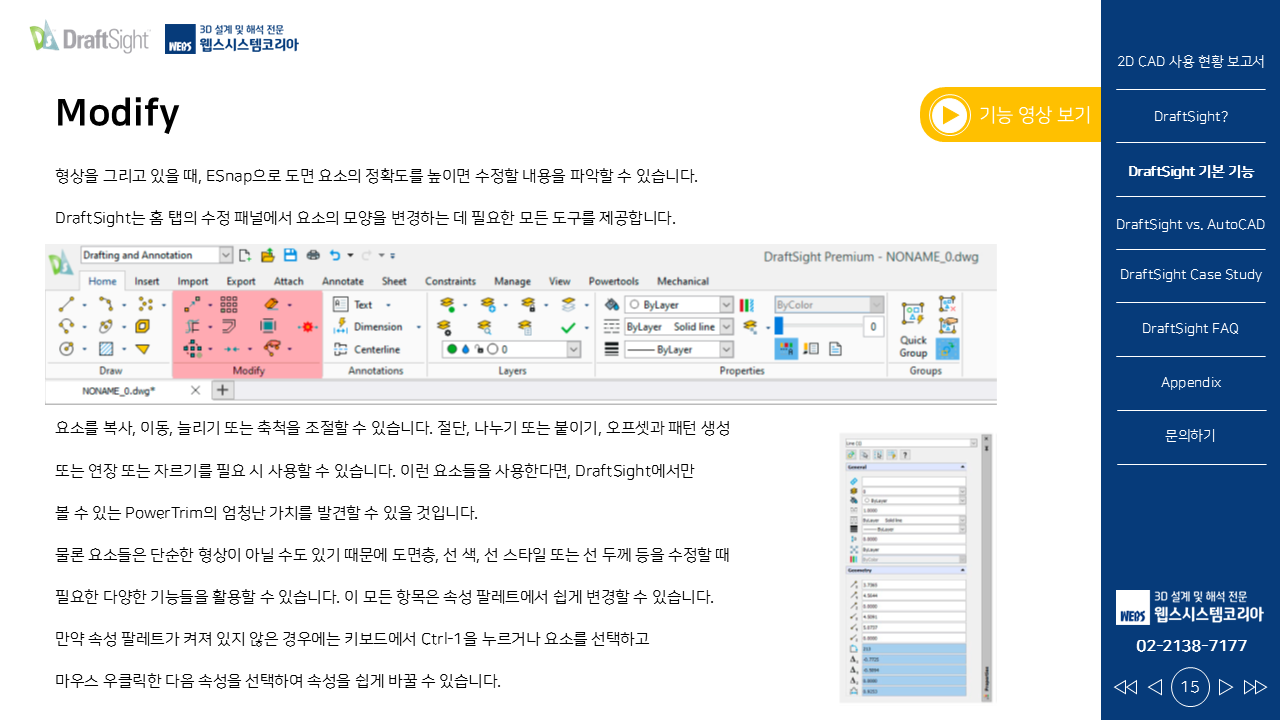Switch to the Insert ribbon tab

point(147,281)
